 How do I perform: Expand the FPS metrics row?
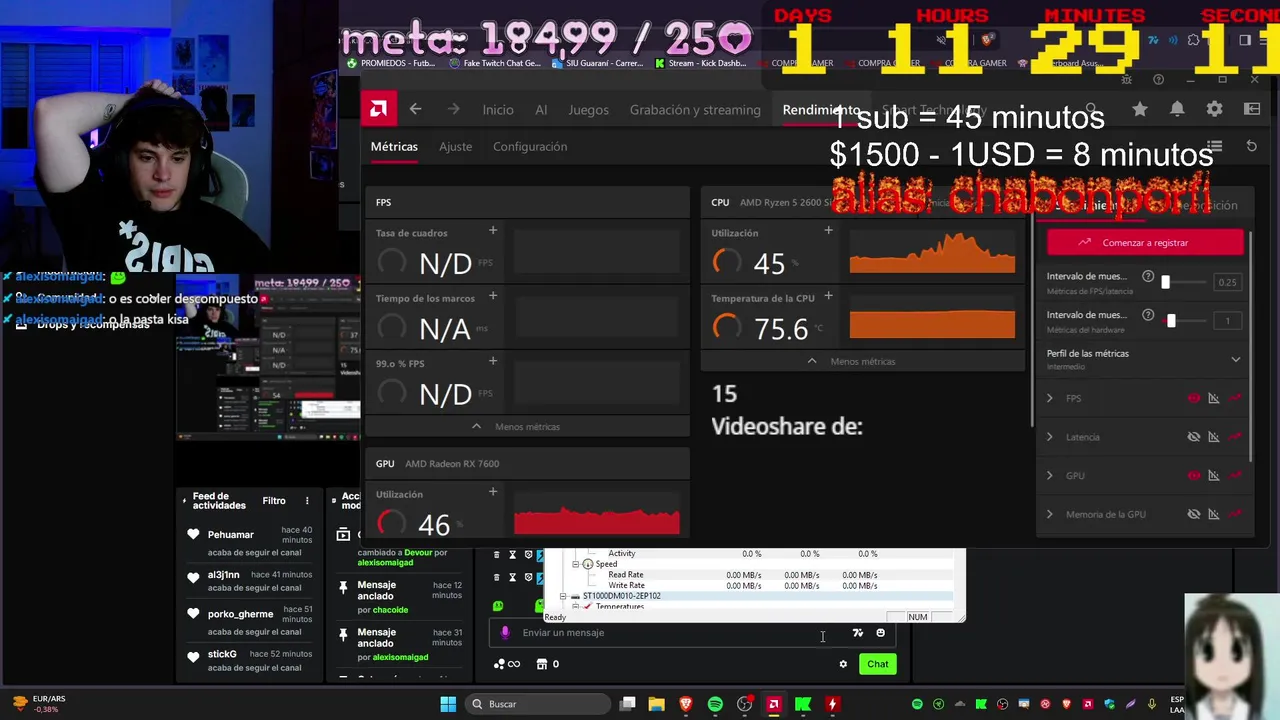click(1049, 398)
